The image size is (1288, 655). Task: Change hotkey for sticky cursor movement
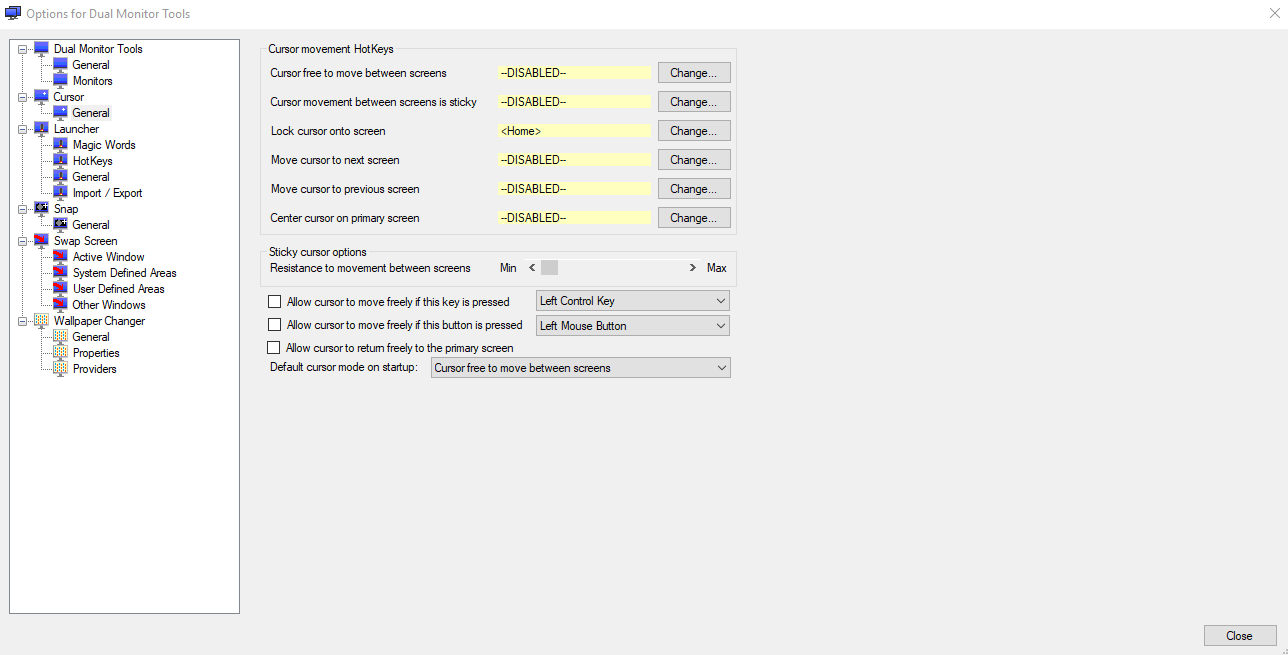pos(694,102)
